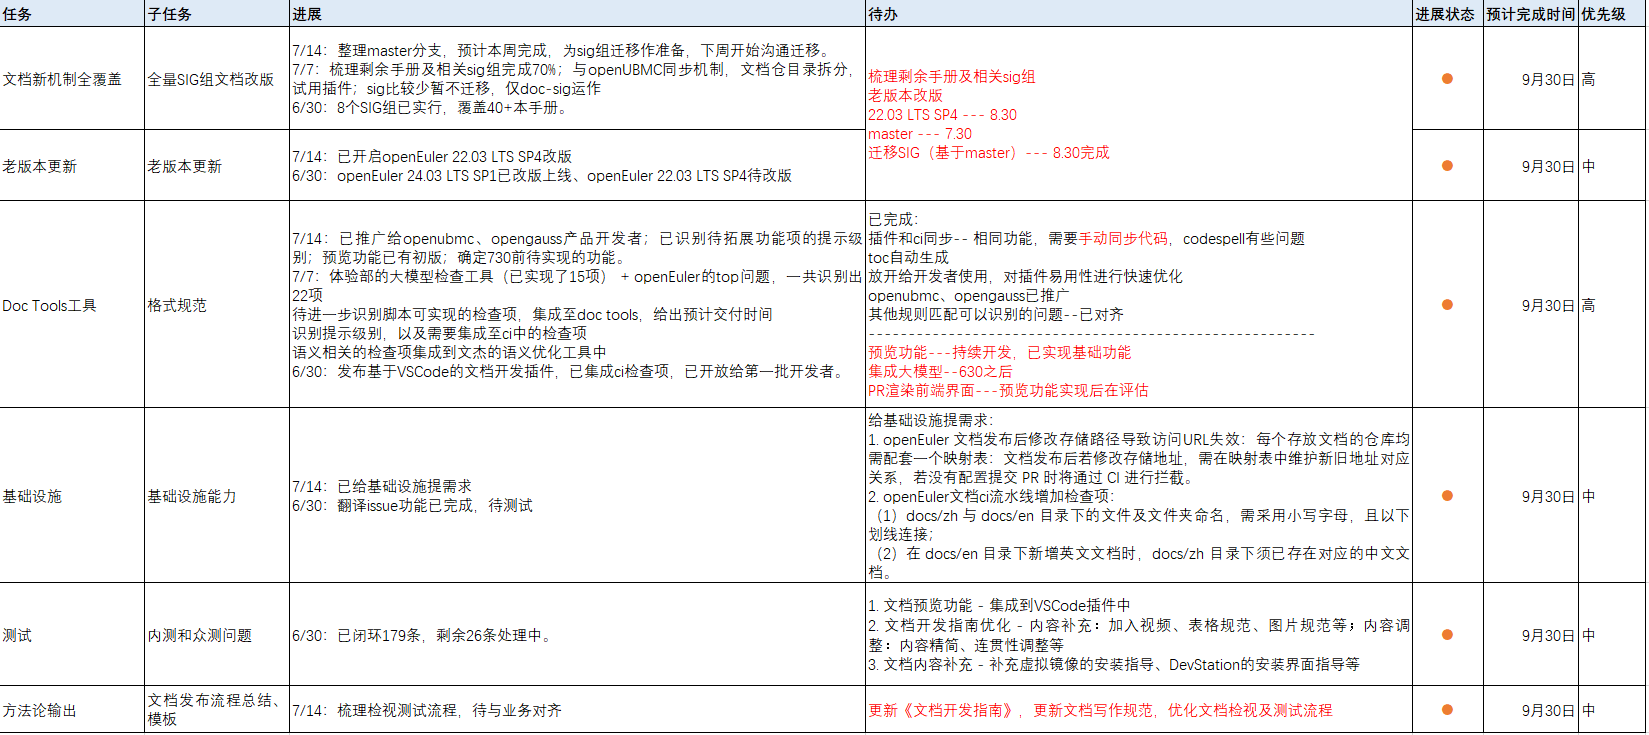Select the Doc Tools工具 task cell
Screen dimensions: 1649x735
click(50, 305)
